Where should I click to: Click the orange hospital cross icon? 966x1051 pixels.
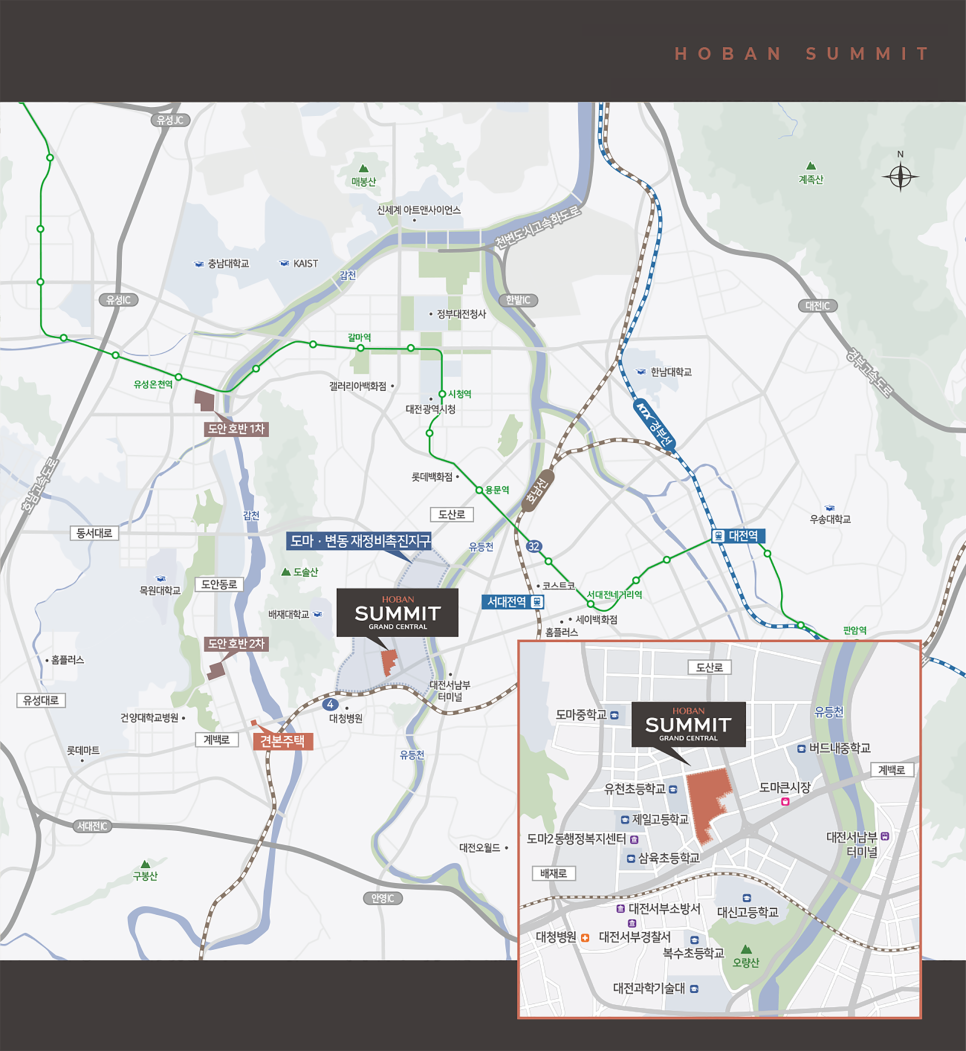(585, 938)
